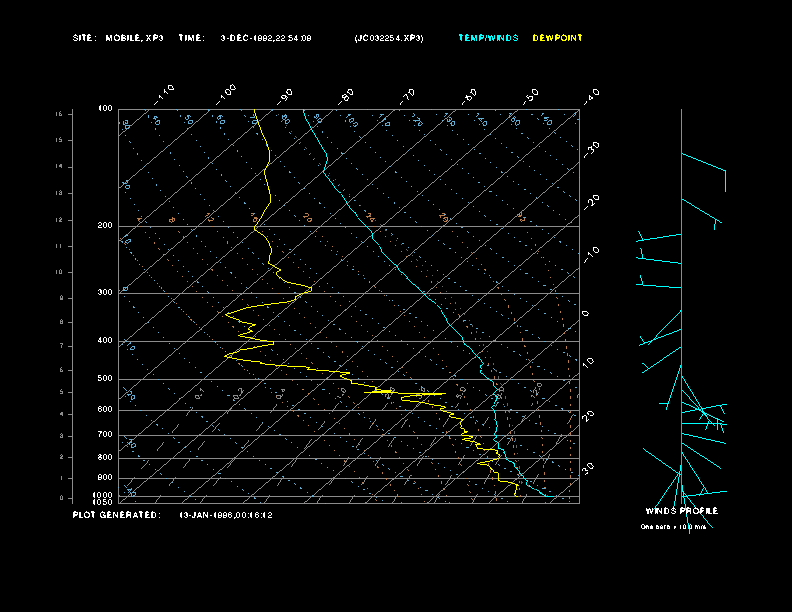The height and width of the screenshot is (612, 792).
Task: Click the '500' pressure level label
Action: coord(105,379)
